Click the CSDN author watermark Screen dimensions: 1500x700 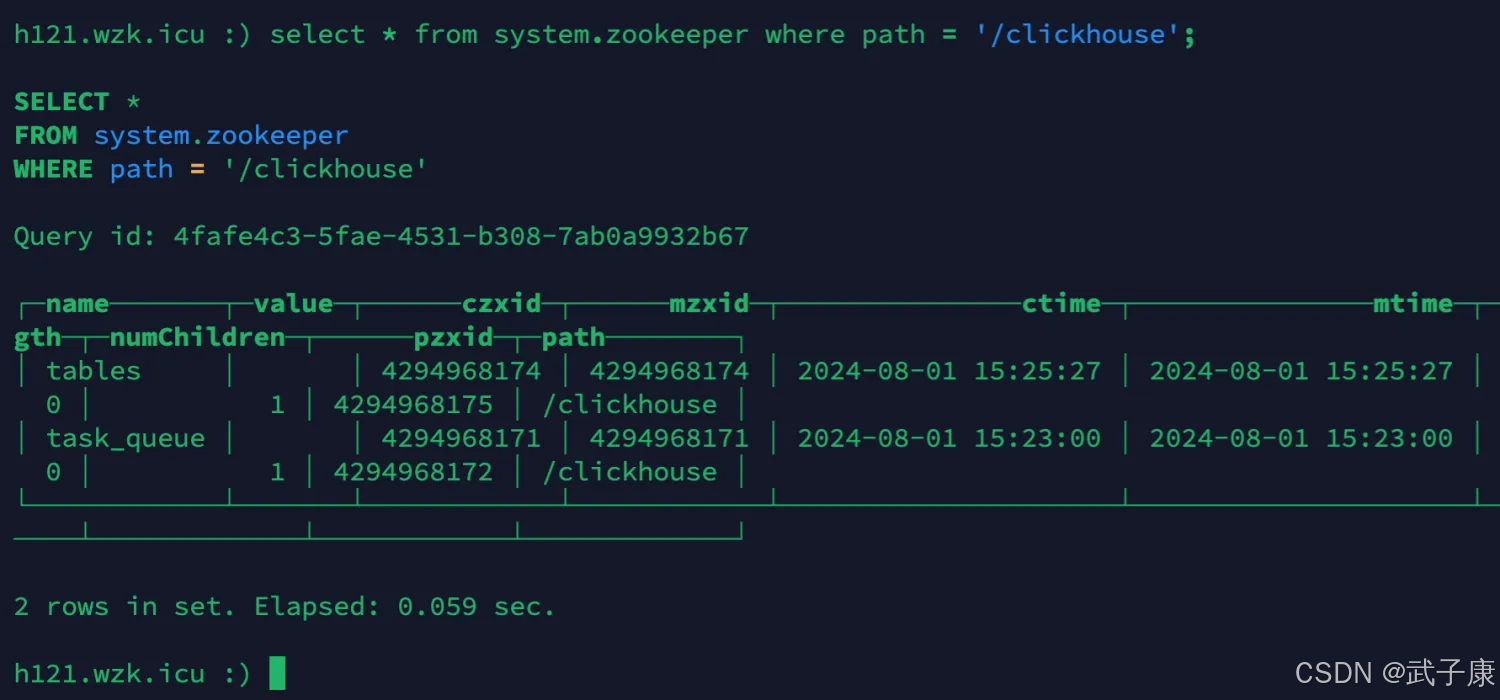click(x=1394, y=672)
